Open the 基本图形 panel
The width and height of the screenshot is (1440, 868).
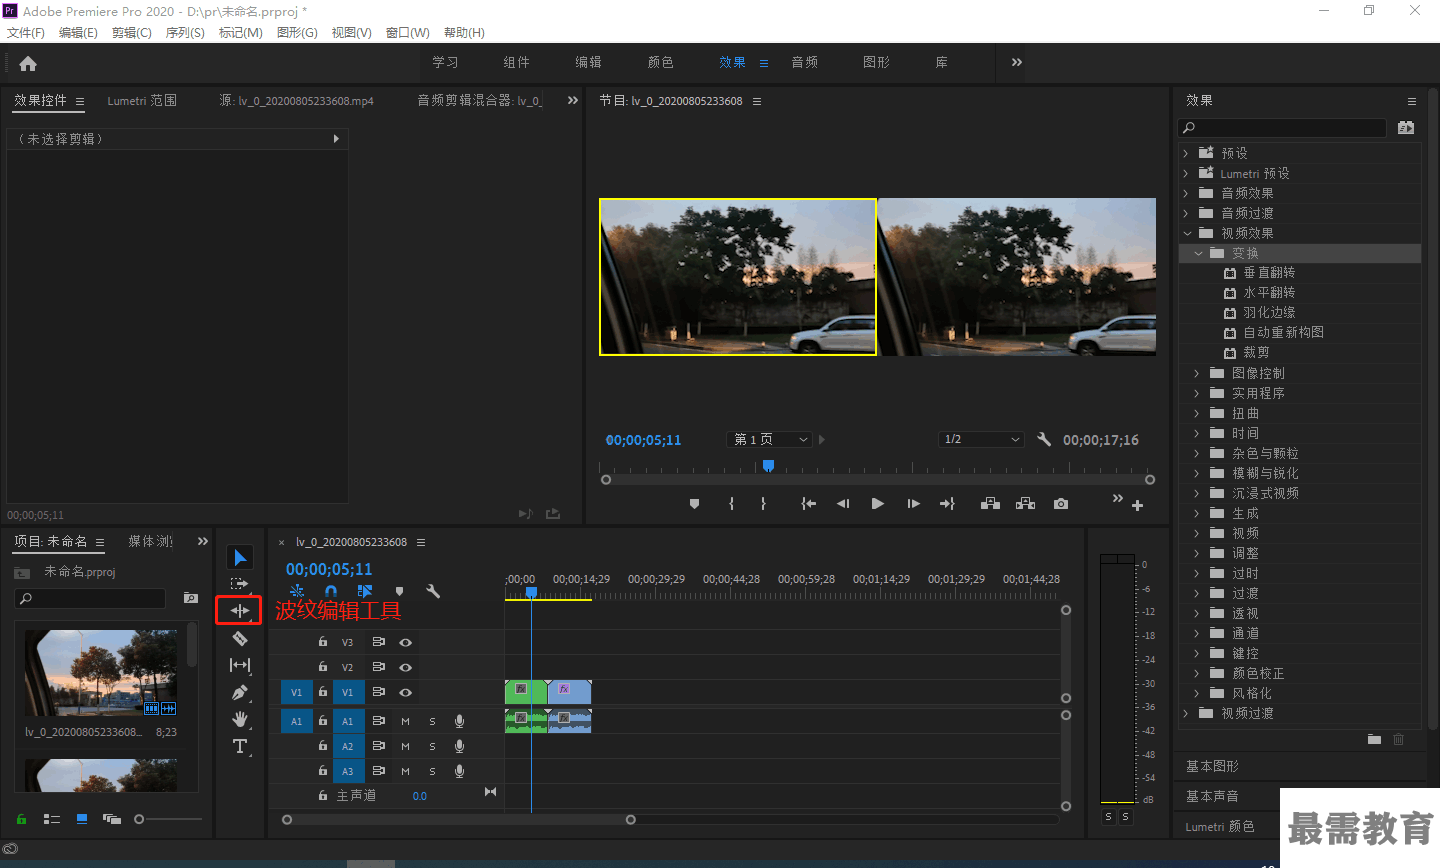click(x=1212, y=766)
